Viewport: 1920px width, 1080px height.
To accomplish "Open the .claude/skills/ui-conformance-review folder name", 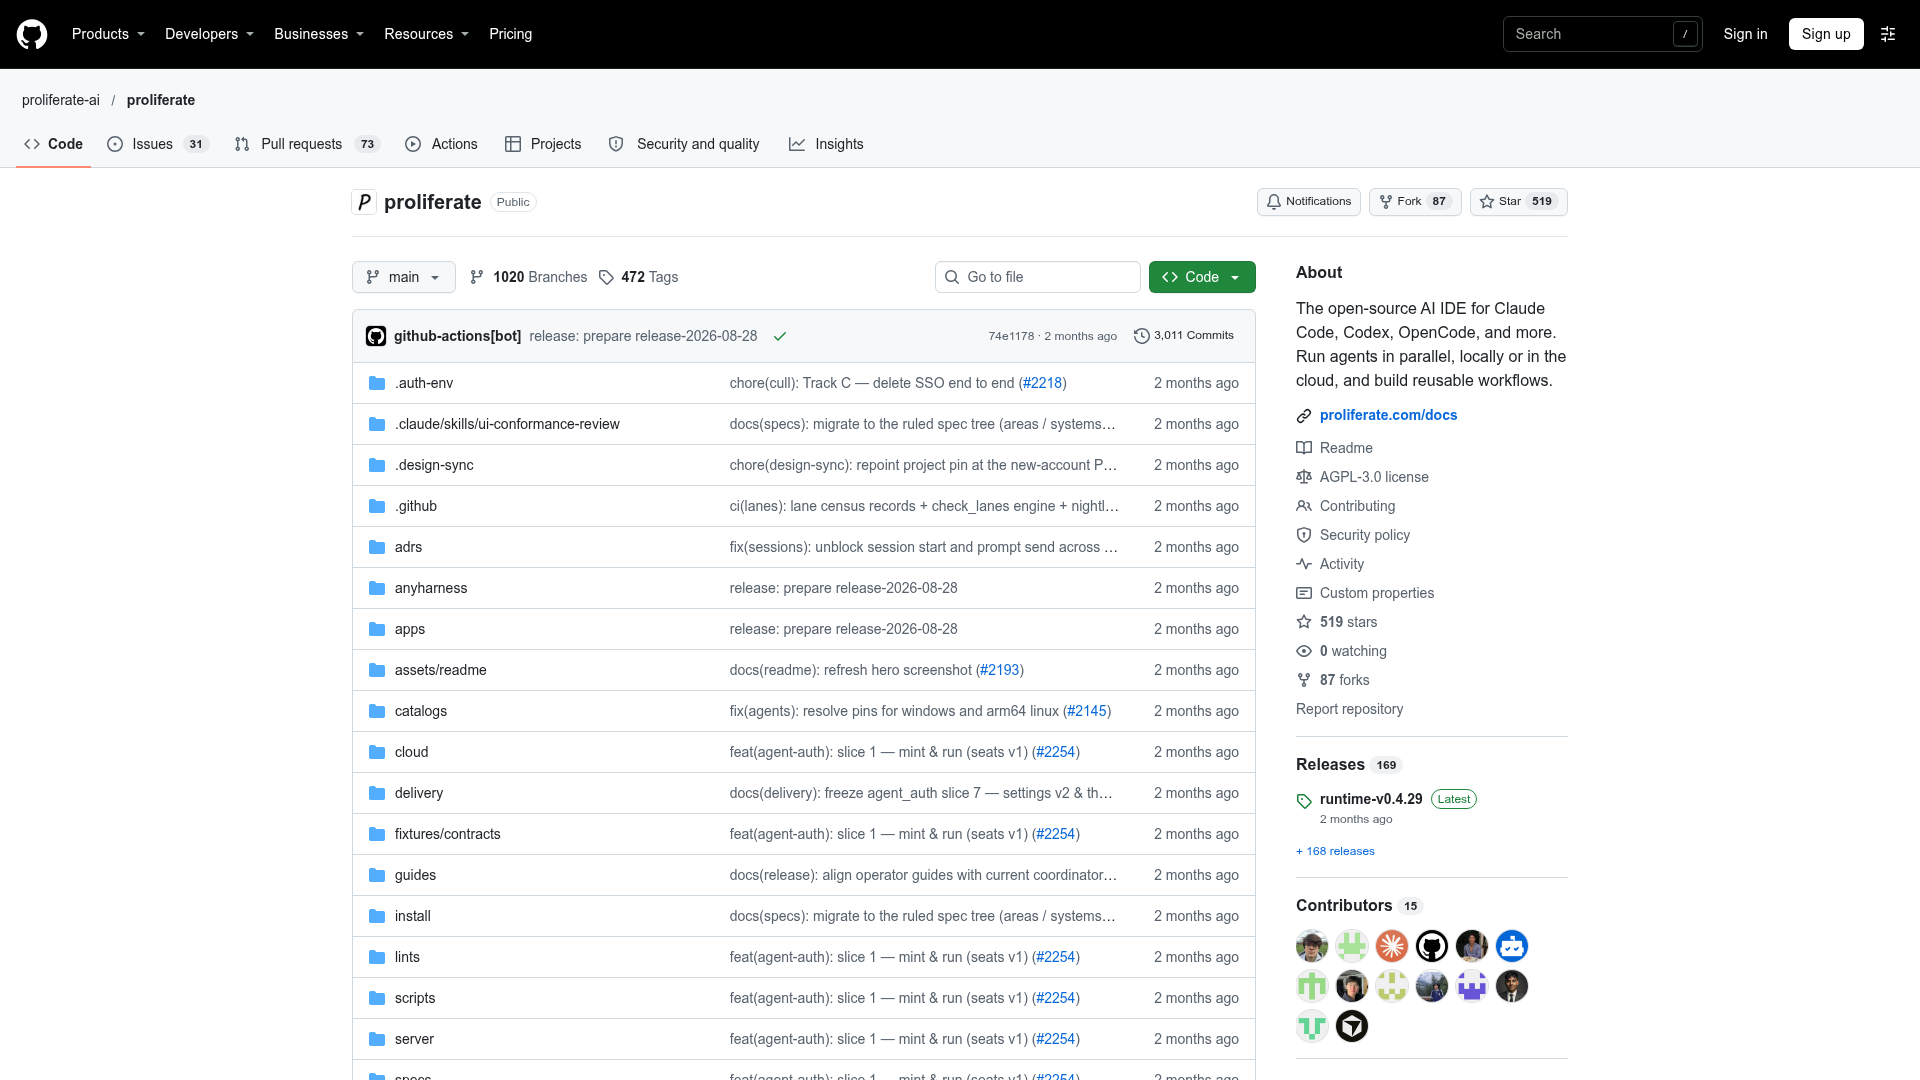I will tap(507, 424).
